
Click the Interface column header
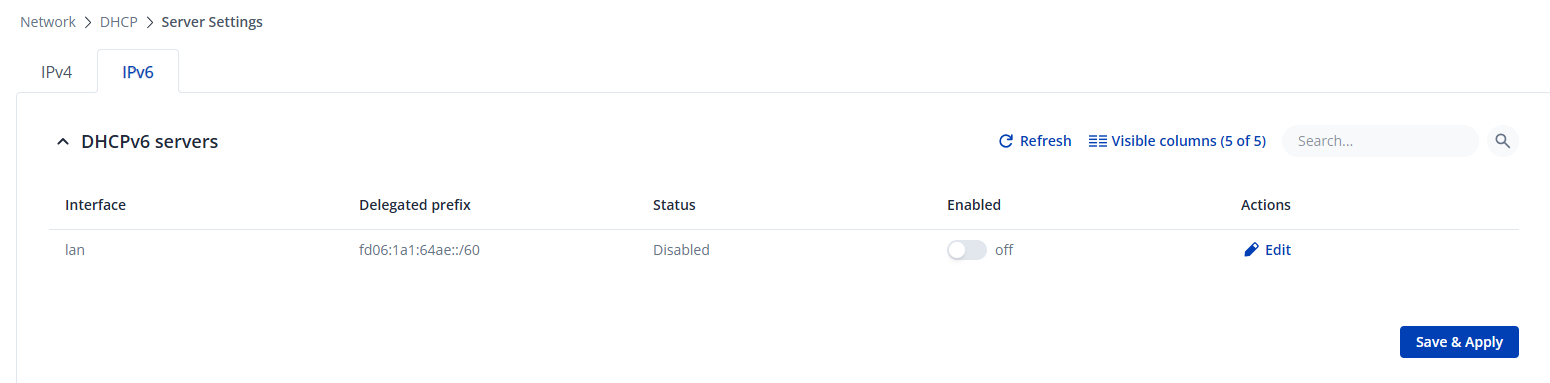click(x=95, y=205)
